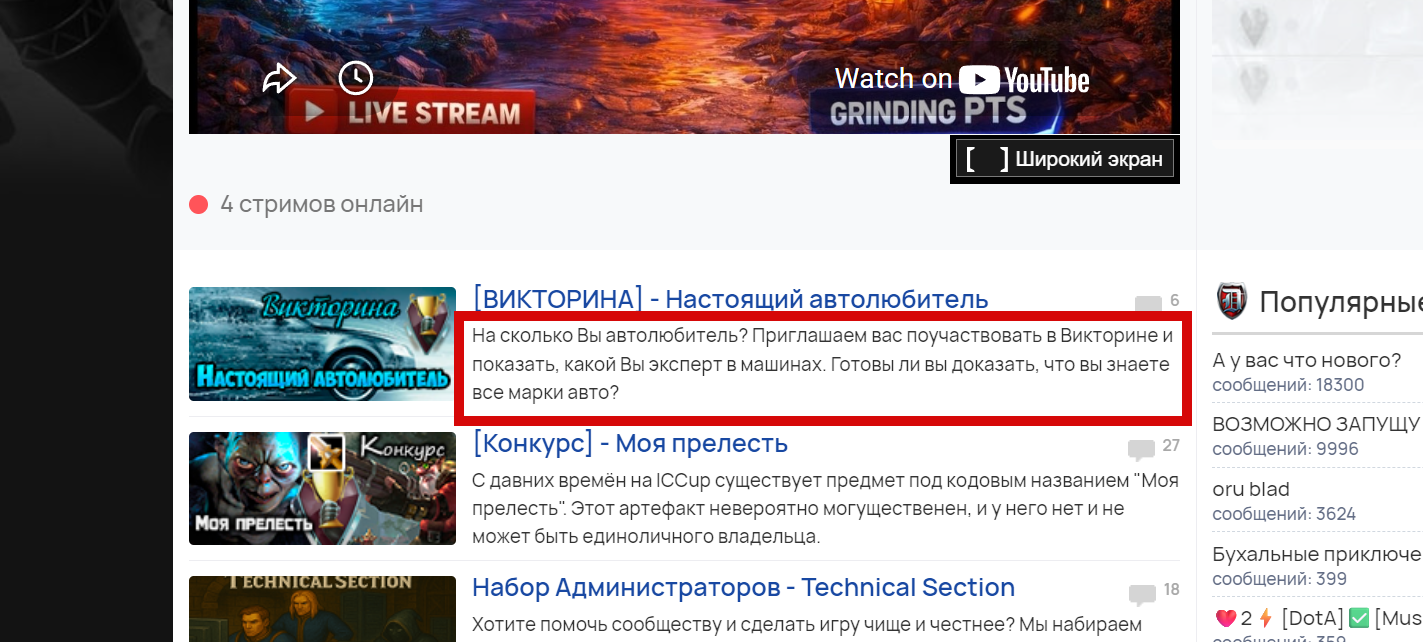Open Набор Администраторов - Technical Section
1423x642 pixels.
pyautogui.click(x=743, y=587)
